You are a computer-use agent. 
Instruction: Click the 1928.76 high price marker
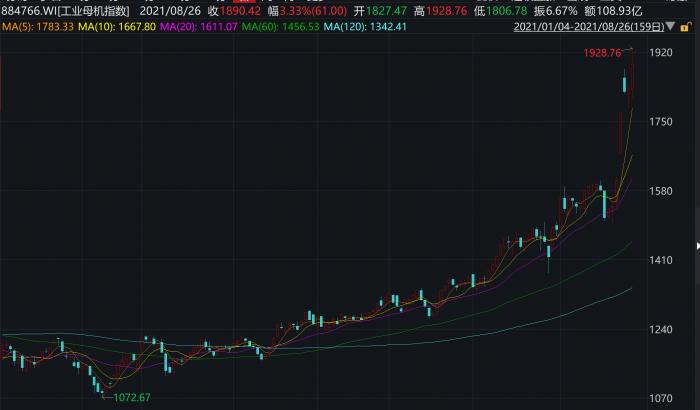tap(602, 52)
